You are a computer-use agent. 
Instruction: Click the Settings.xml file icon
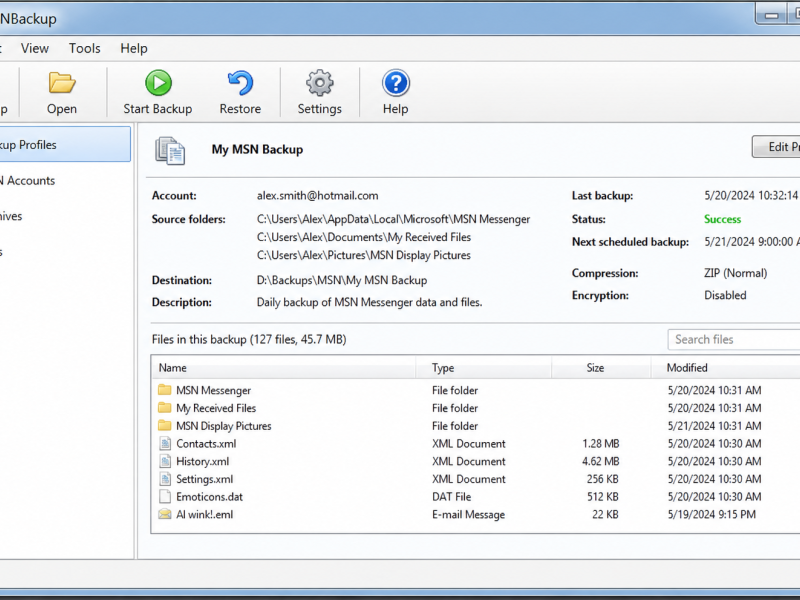coord(165,479)
